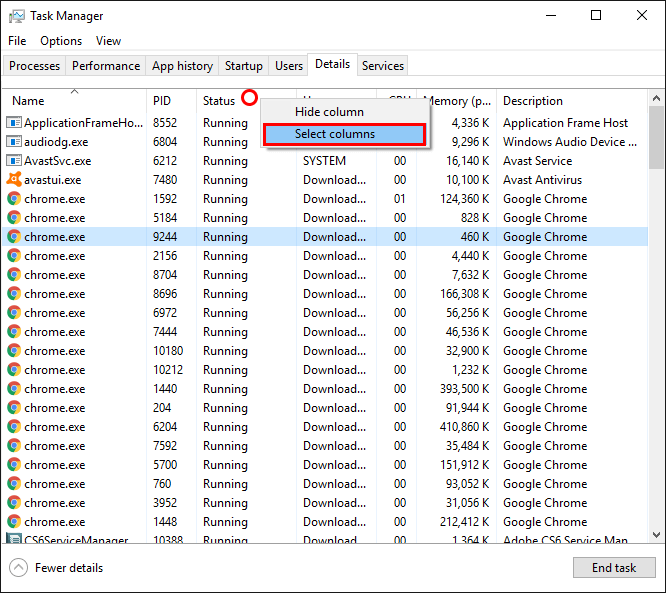
Task: Open the App history tab
Action: [x=182, y=66]
